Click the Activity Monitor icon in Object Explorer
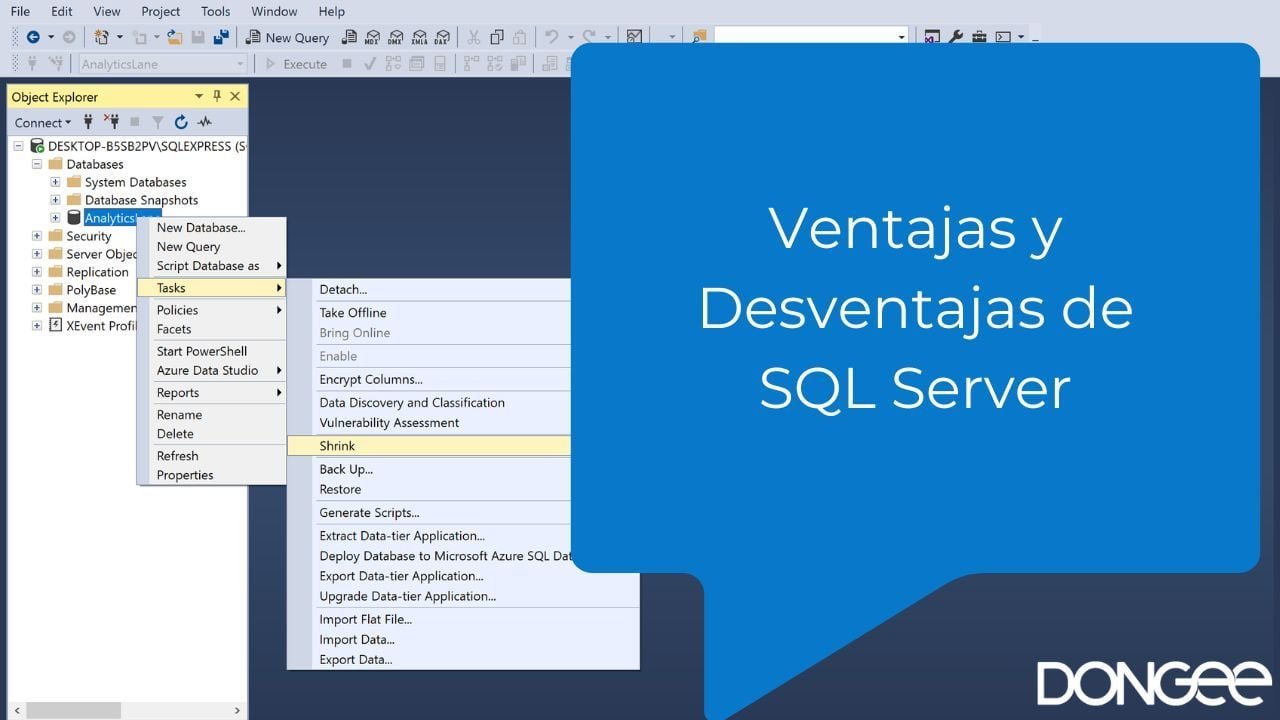 point(205,122)
